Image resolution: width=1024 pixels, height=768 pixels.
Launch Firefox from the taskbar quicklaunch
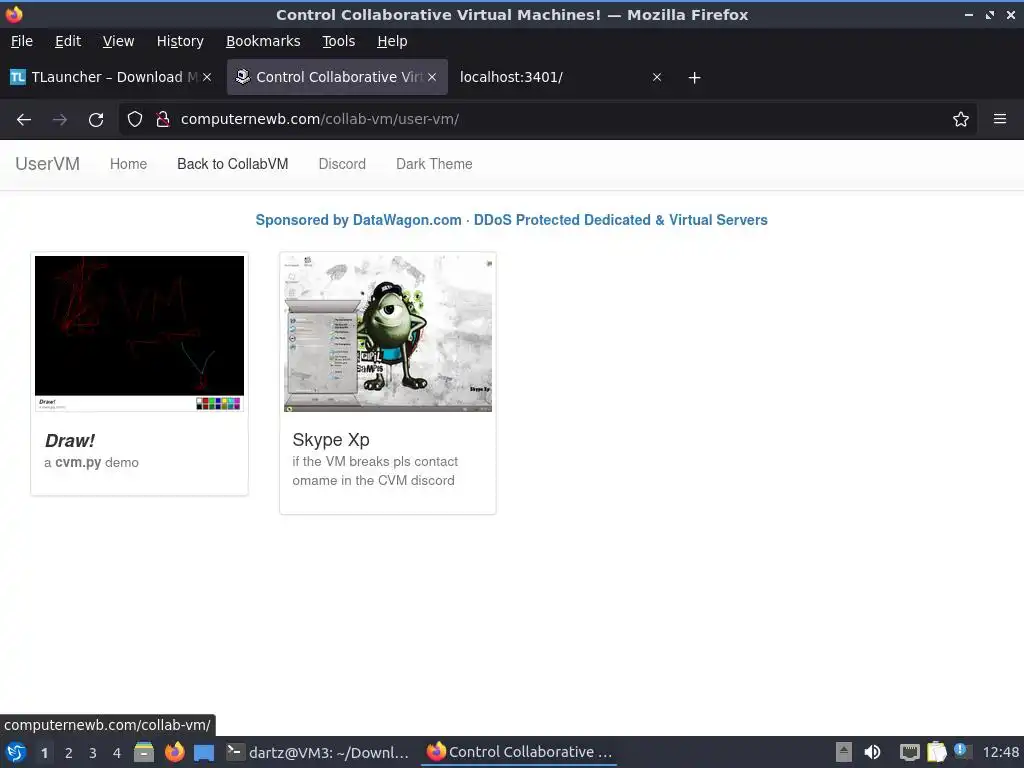tap(174, 752)
